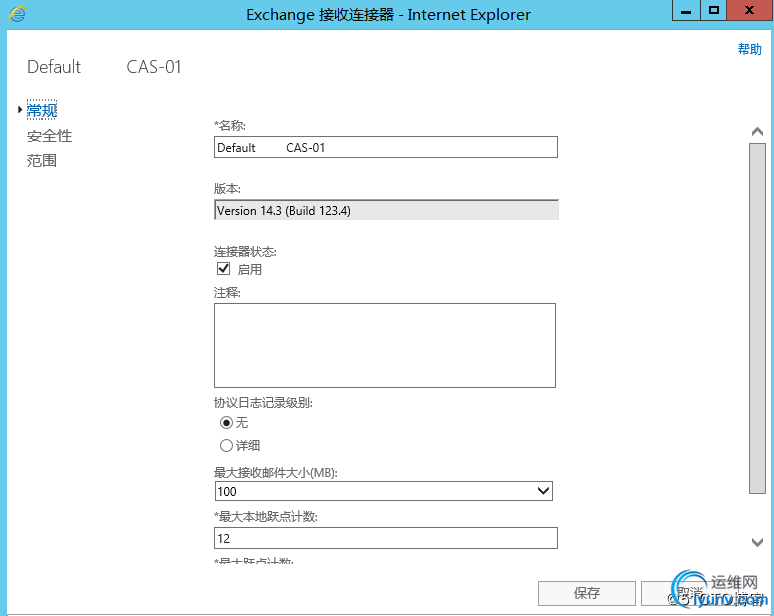Minimize the Internet Explorer window
The height and width of the screenshot is (616, 774).
(686, 10)
